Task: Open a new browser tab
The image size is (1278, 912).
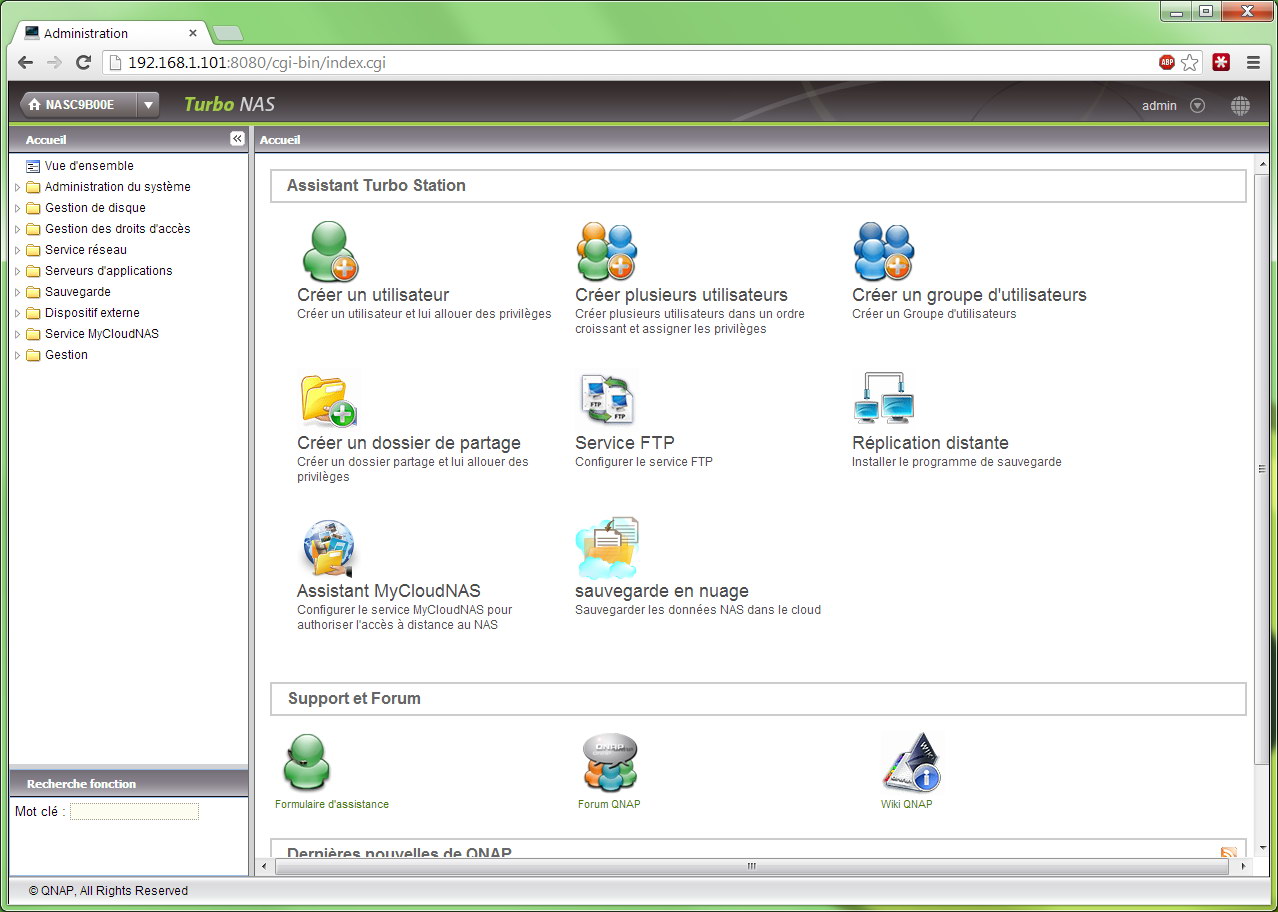Action: [228, 33]
